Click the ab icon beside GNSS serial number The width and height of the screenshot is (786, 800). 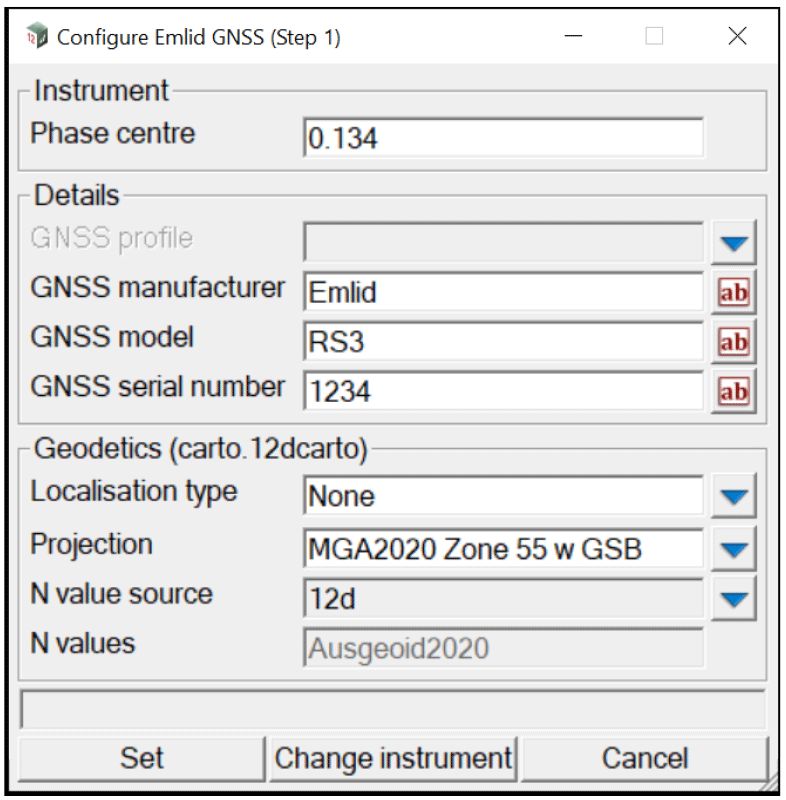733,391
